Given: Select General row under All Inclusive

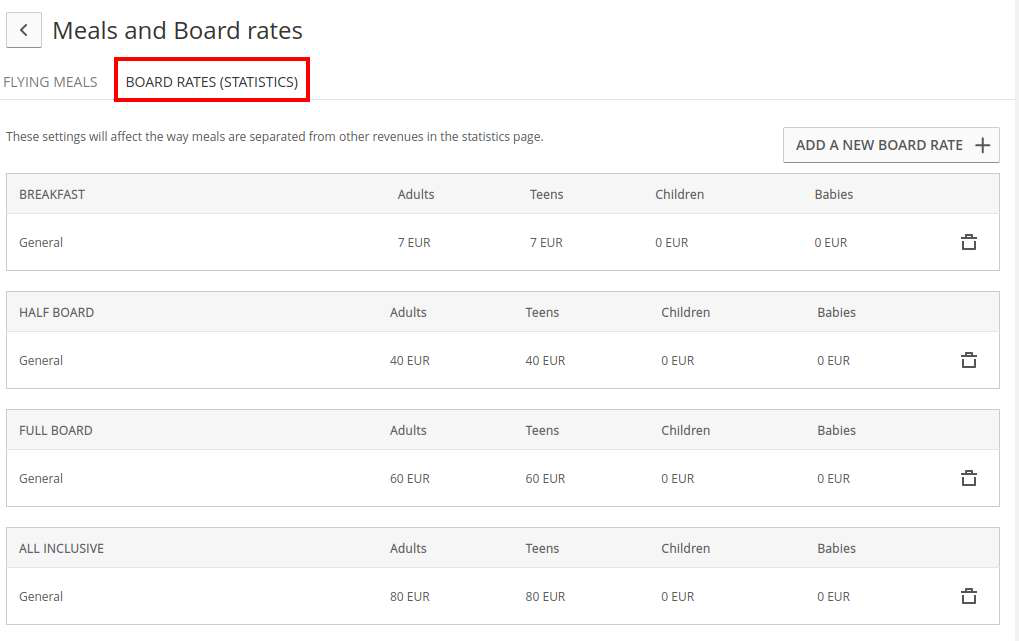Looking at the screenshot, I should [502, 596].
